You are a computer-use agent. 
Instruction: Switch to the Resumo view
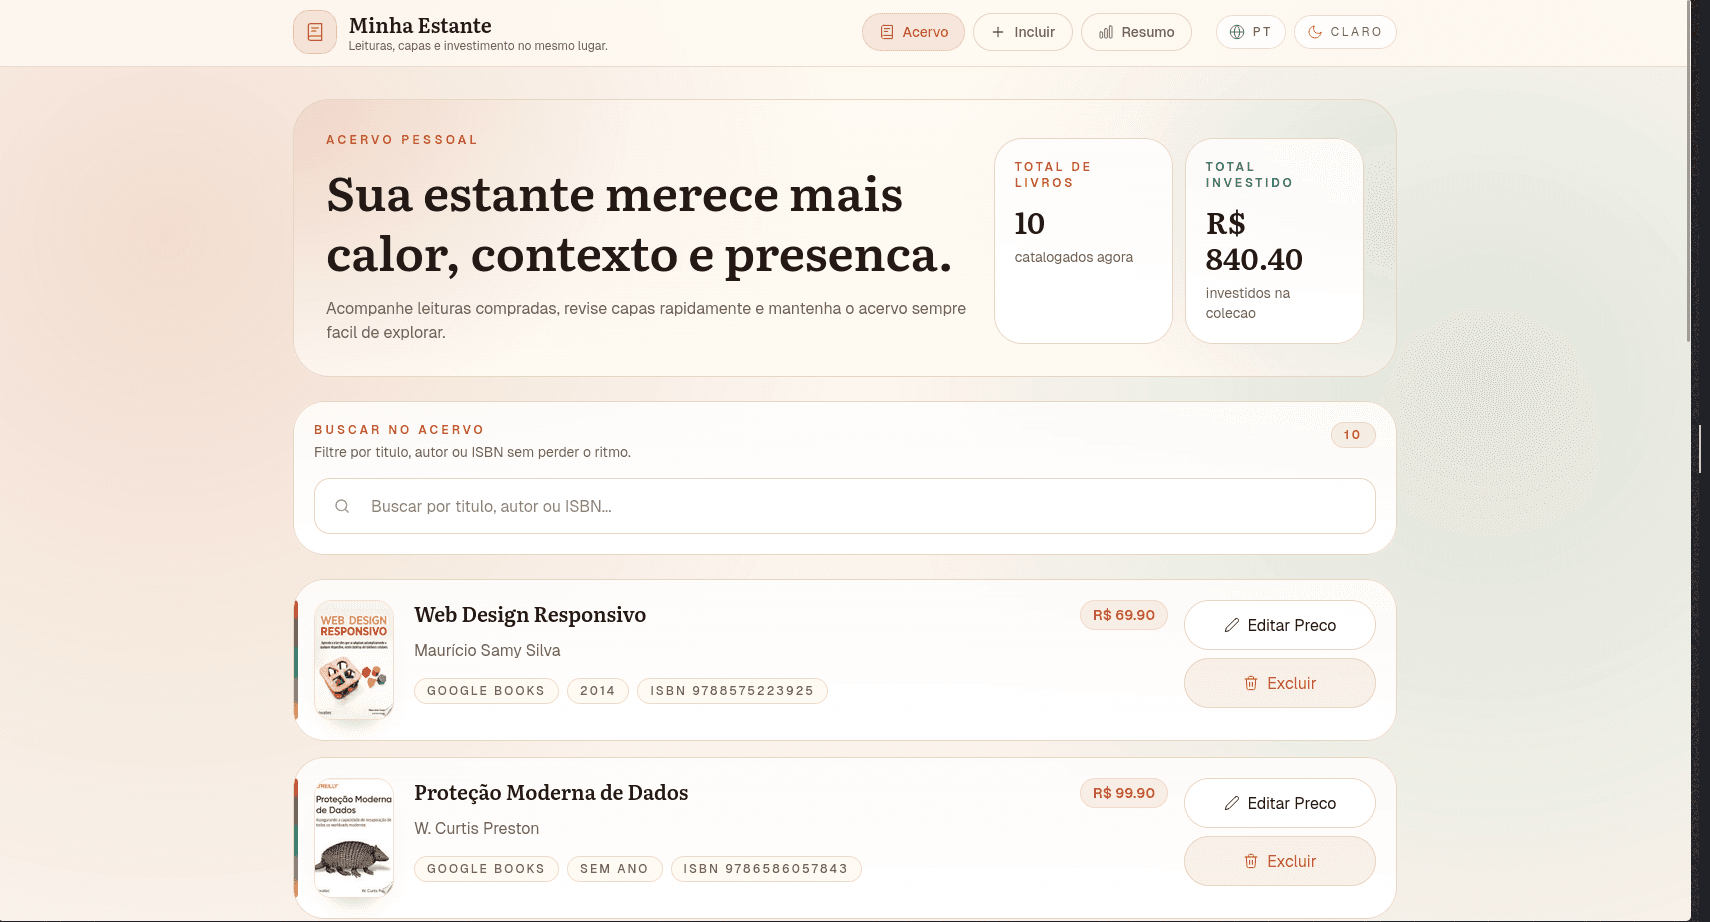(x=1137, y=31)
